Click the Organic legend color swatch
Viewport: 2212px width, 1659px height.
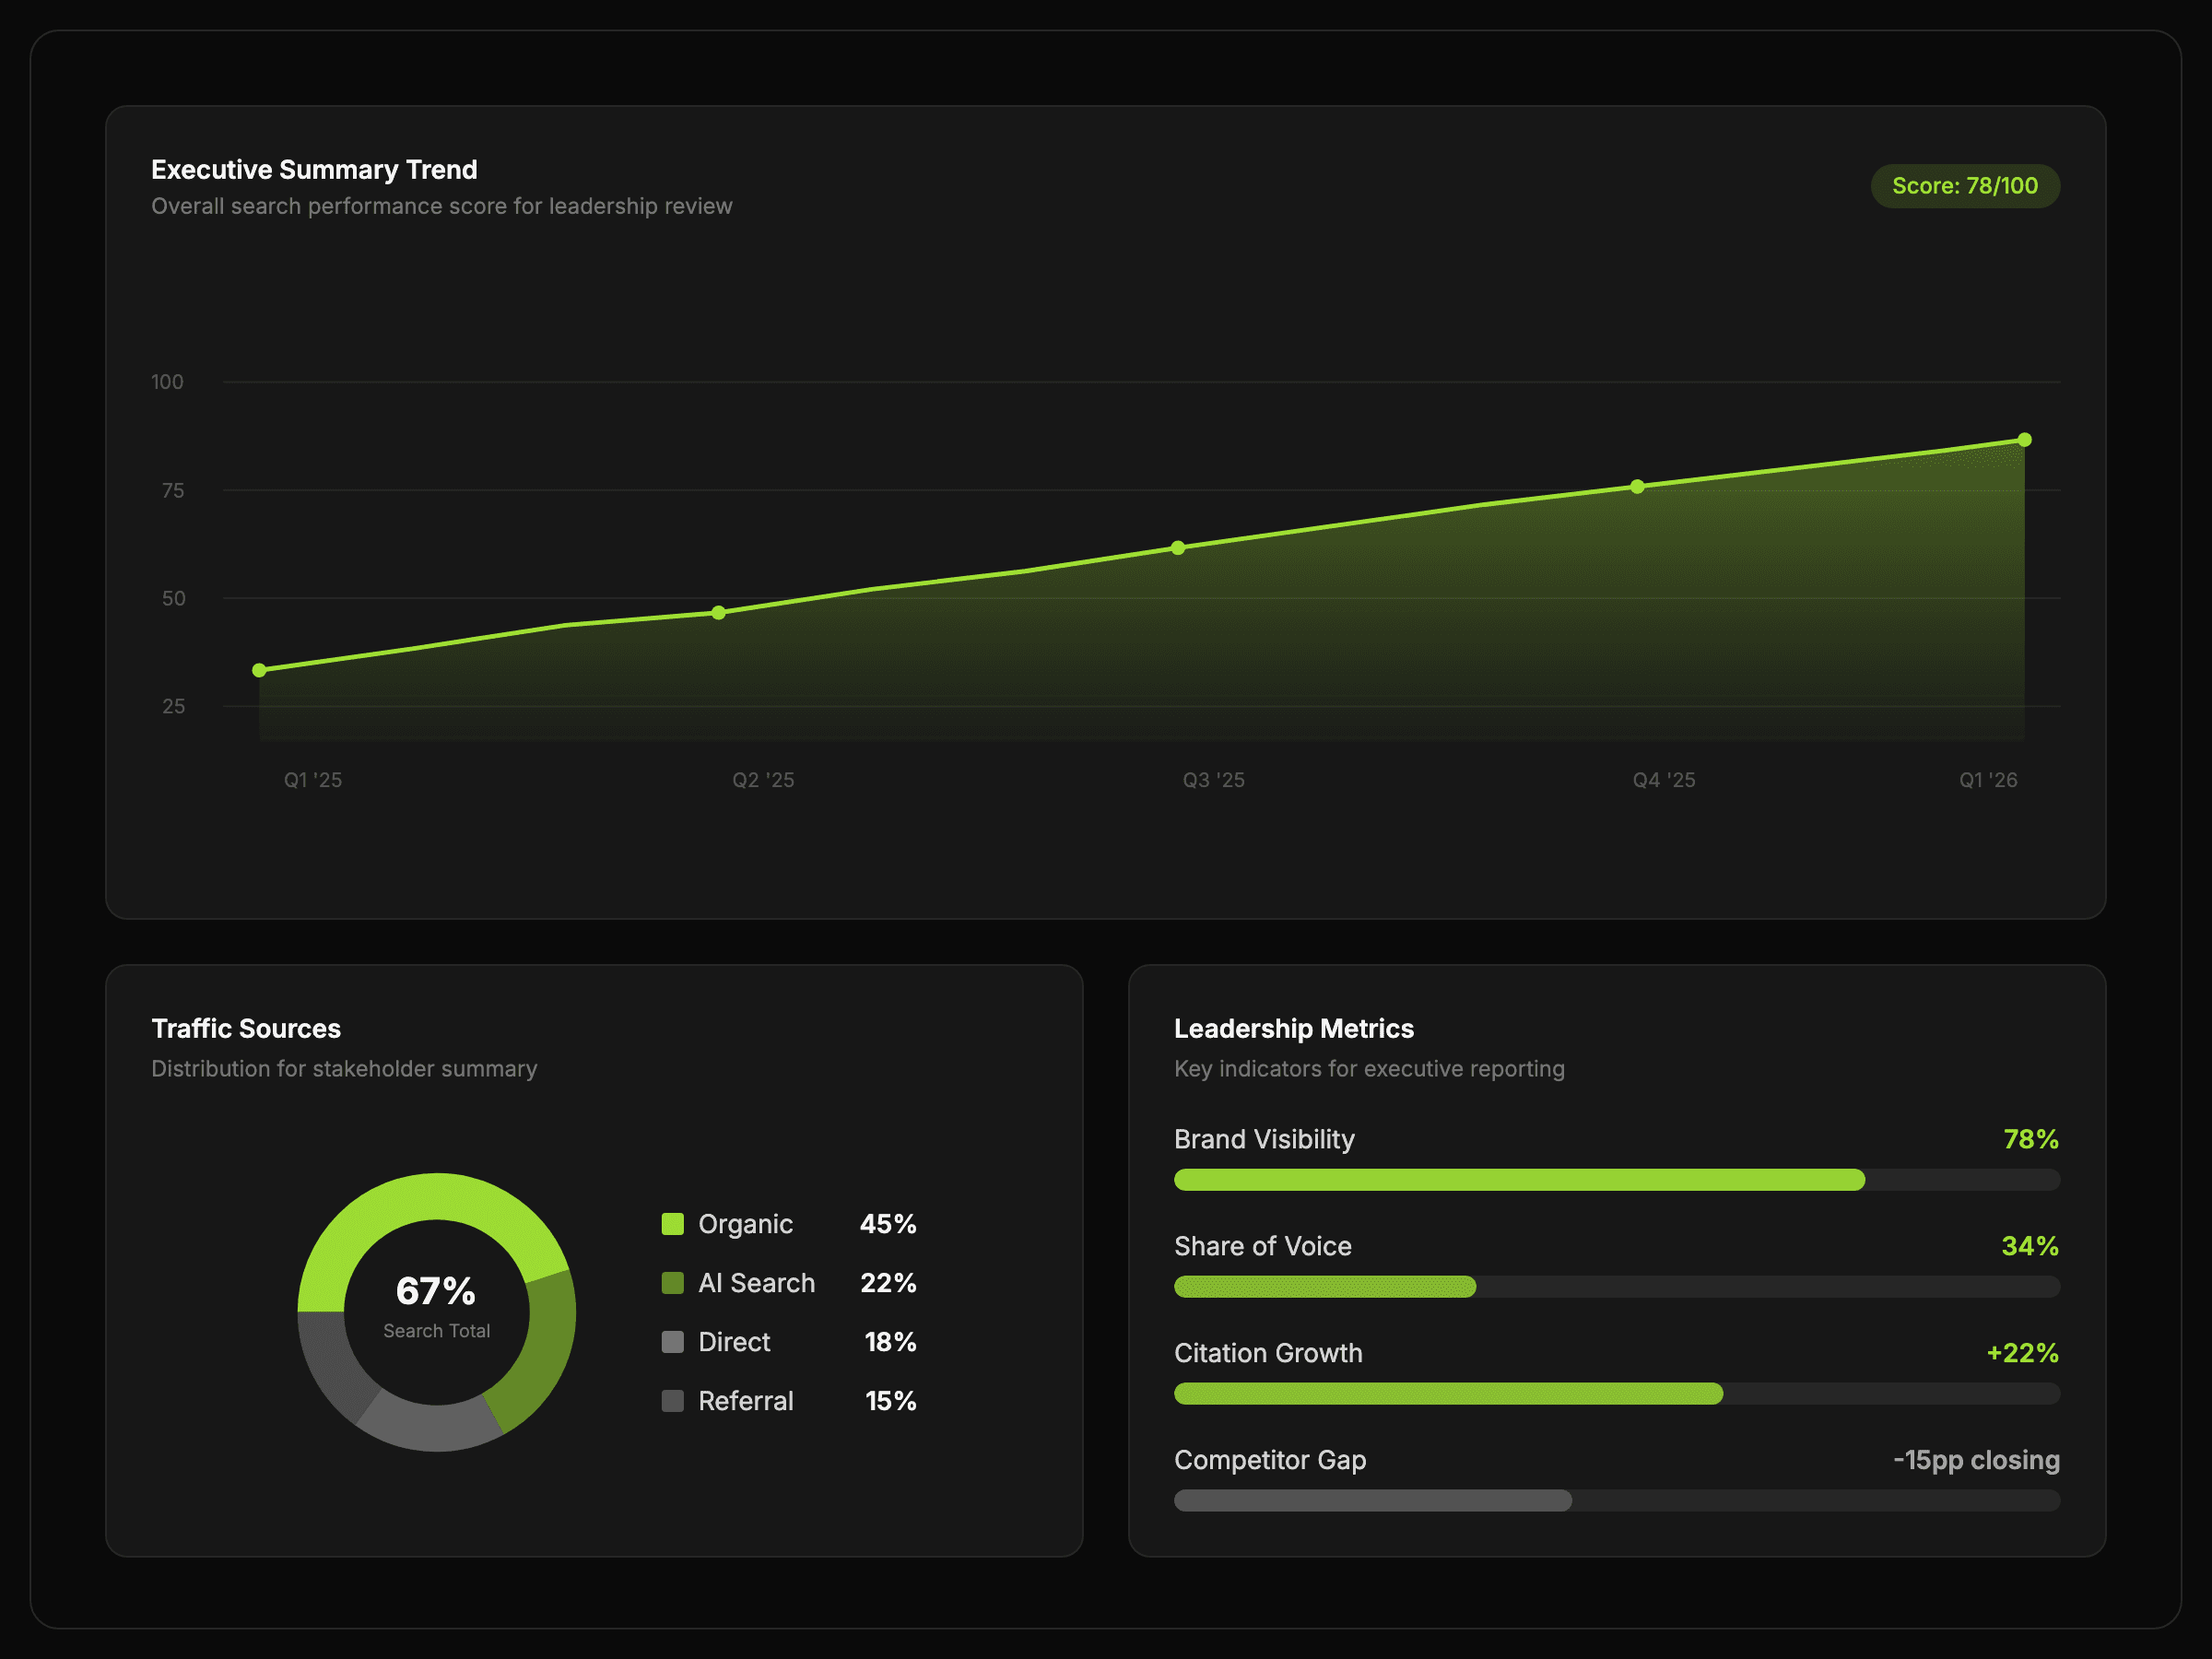click(x=673, y=1224)
